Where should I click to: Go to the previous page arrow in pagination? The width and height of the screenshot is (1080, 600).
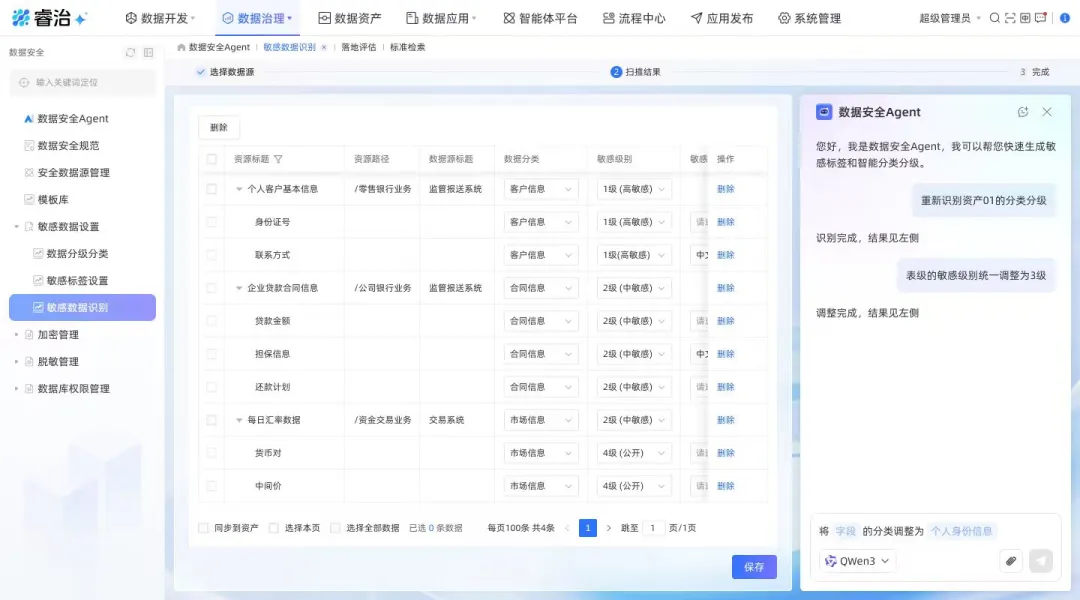pyautogui.click(x=567, y=528)
